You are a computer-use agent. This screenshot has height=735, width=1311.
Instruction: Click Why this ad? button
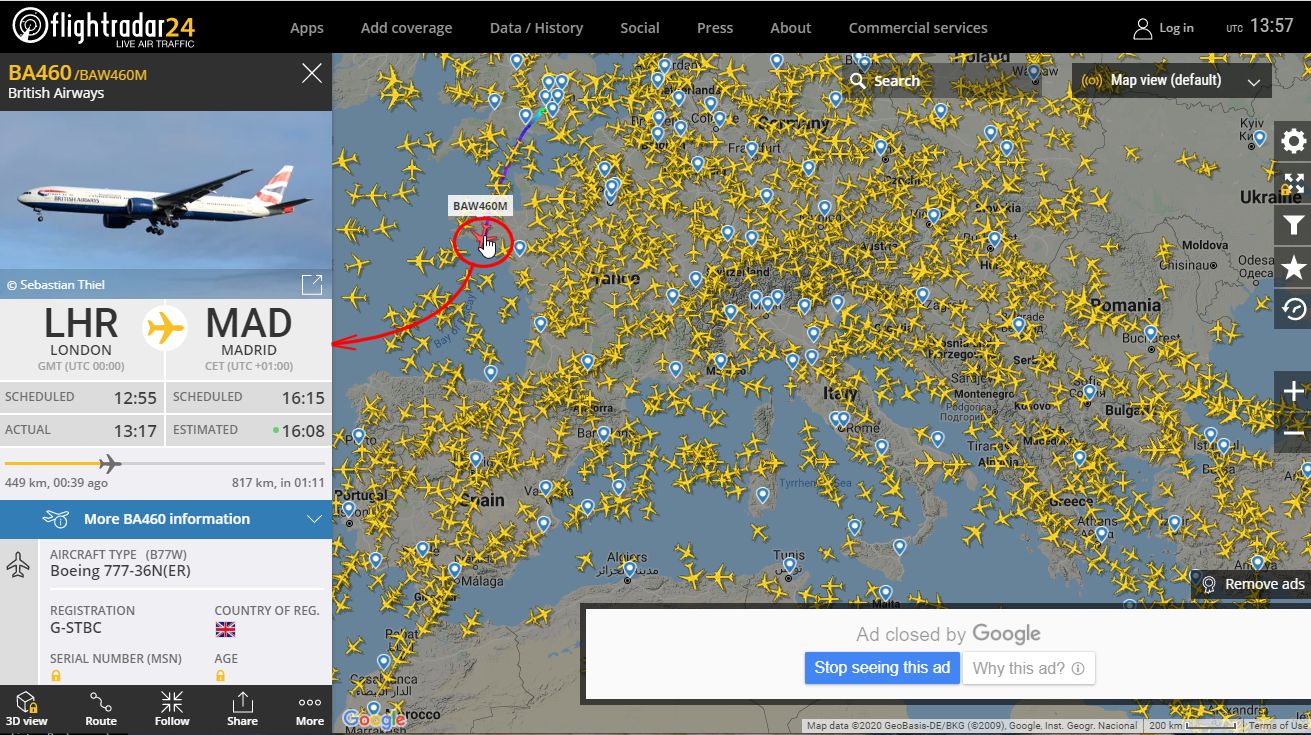tap(1028, 668)
